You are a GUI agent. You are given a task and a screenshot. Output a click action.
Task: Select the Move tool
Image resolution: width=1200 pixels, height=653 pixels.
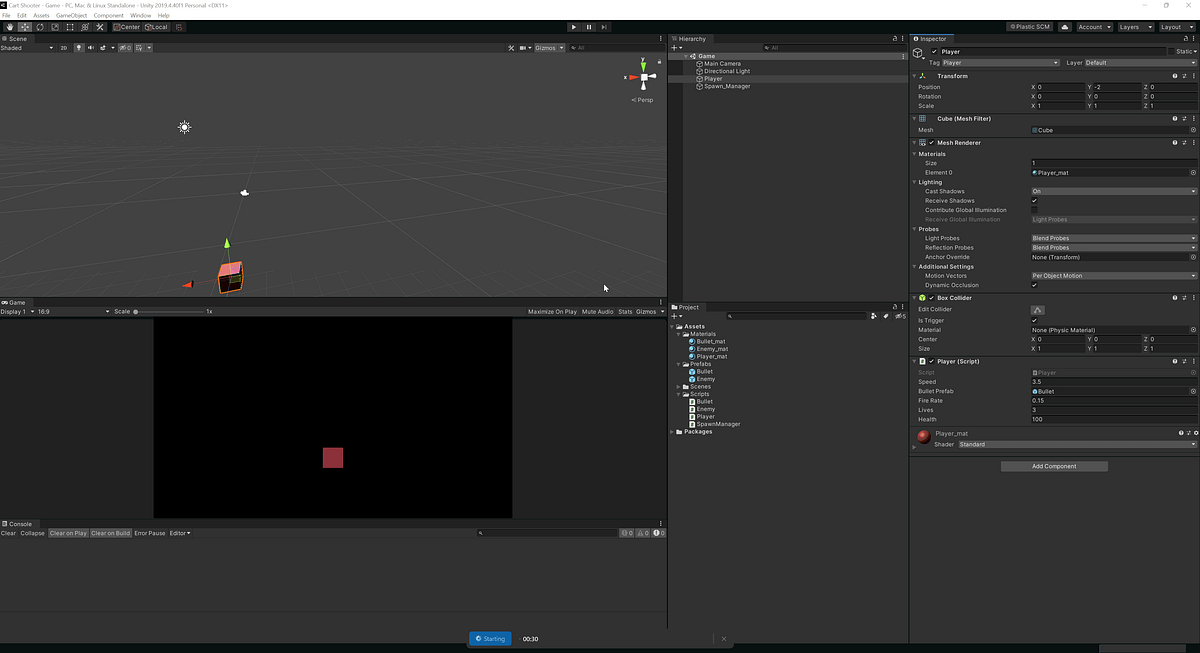point(25,27)
